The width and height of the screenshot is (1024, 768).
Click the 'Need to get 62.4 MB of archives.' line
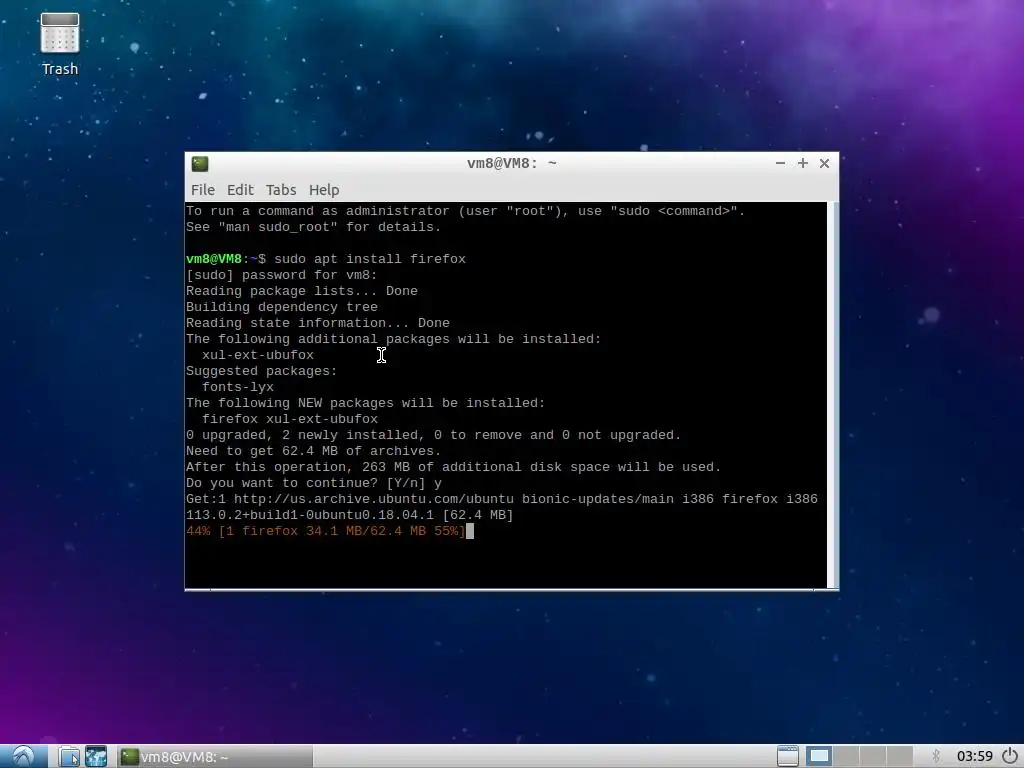313,451
